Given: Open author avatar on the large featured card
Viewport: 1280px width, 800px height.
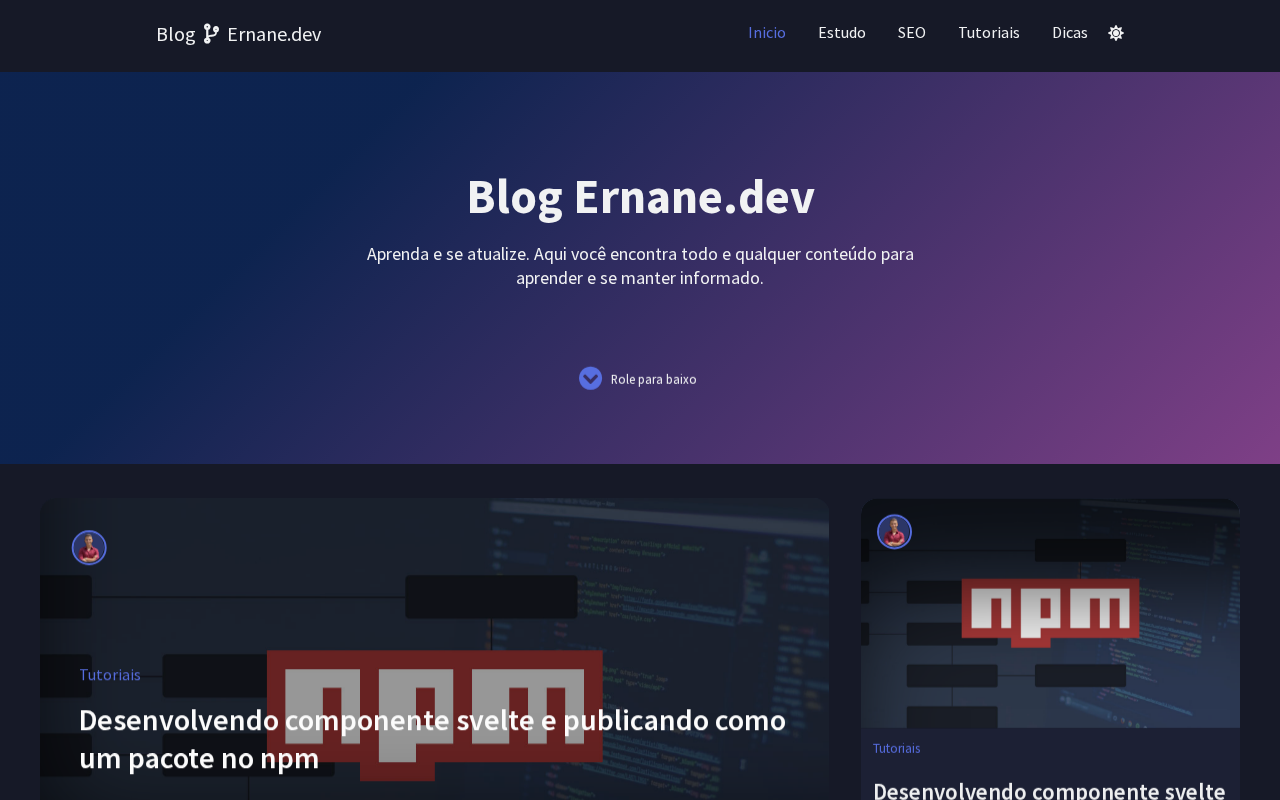Looking at the screenshot, I should click(89, 548).
